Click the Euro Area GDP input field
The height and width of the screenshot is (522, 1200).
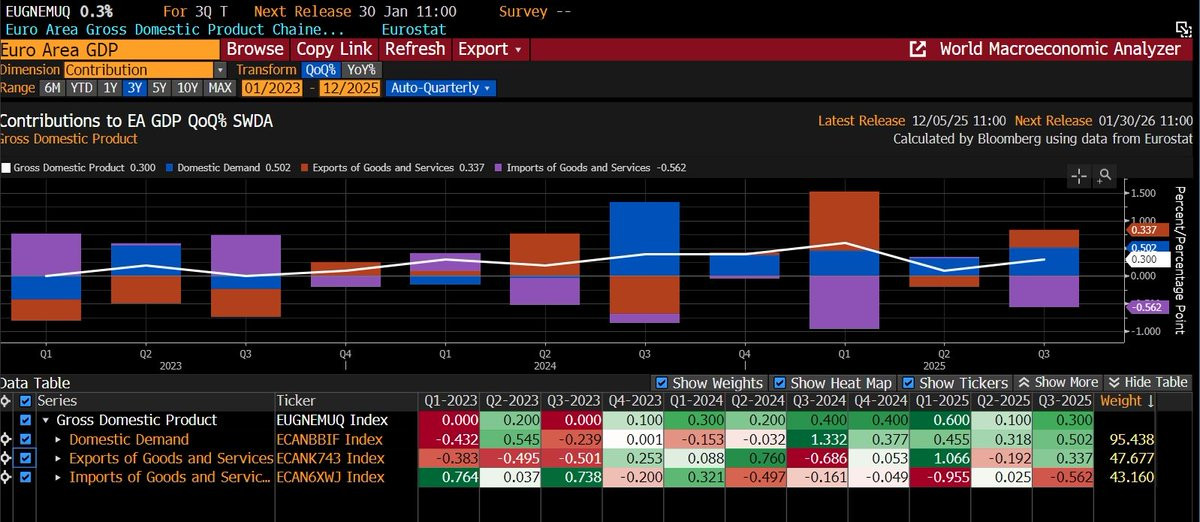(109, 48)
